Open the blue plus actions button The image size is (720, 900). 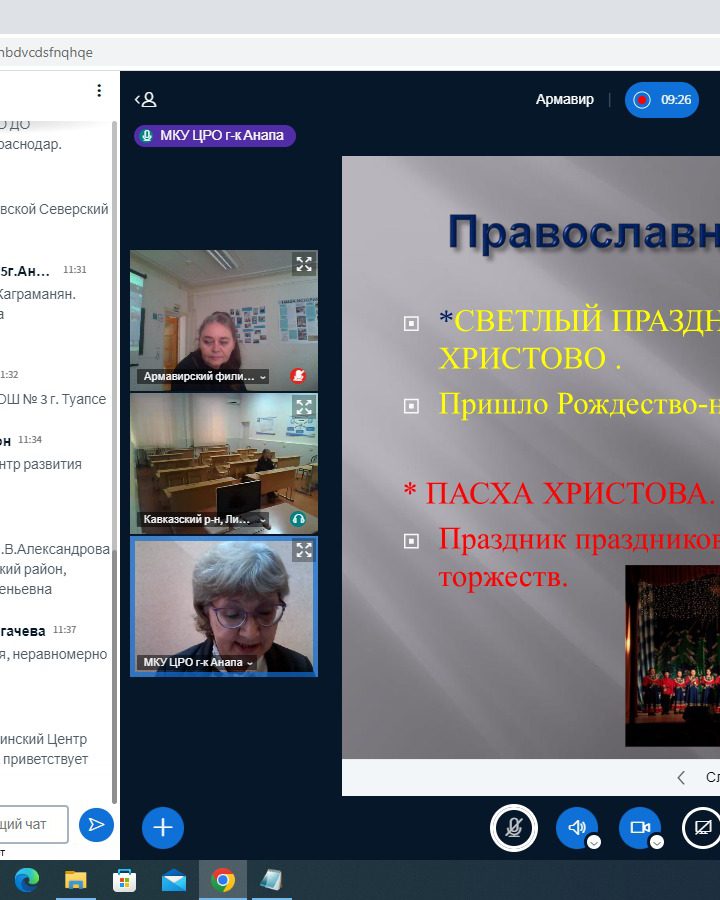[x=163, y=827]
